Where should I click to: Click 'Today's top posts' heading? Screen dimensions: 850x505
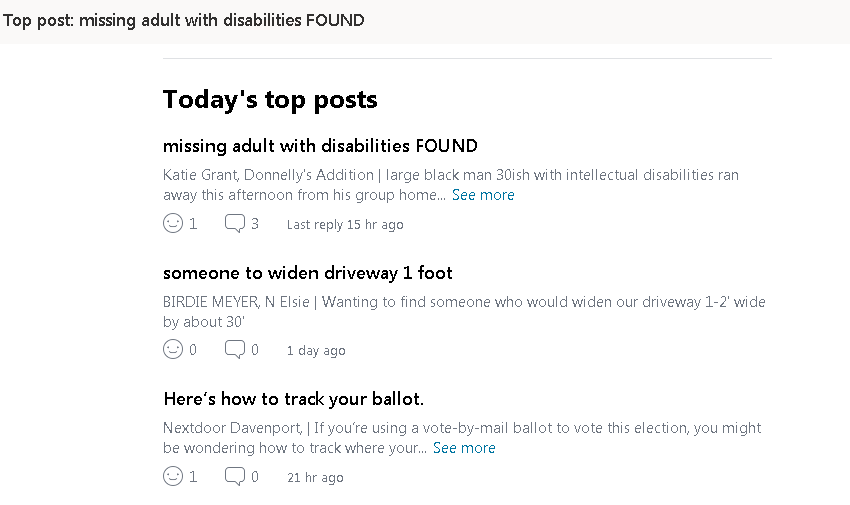tap(270, 100)
